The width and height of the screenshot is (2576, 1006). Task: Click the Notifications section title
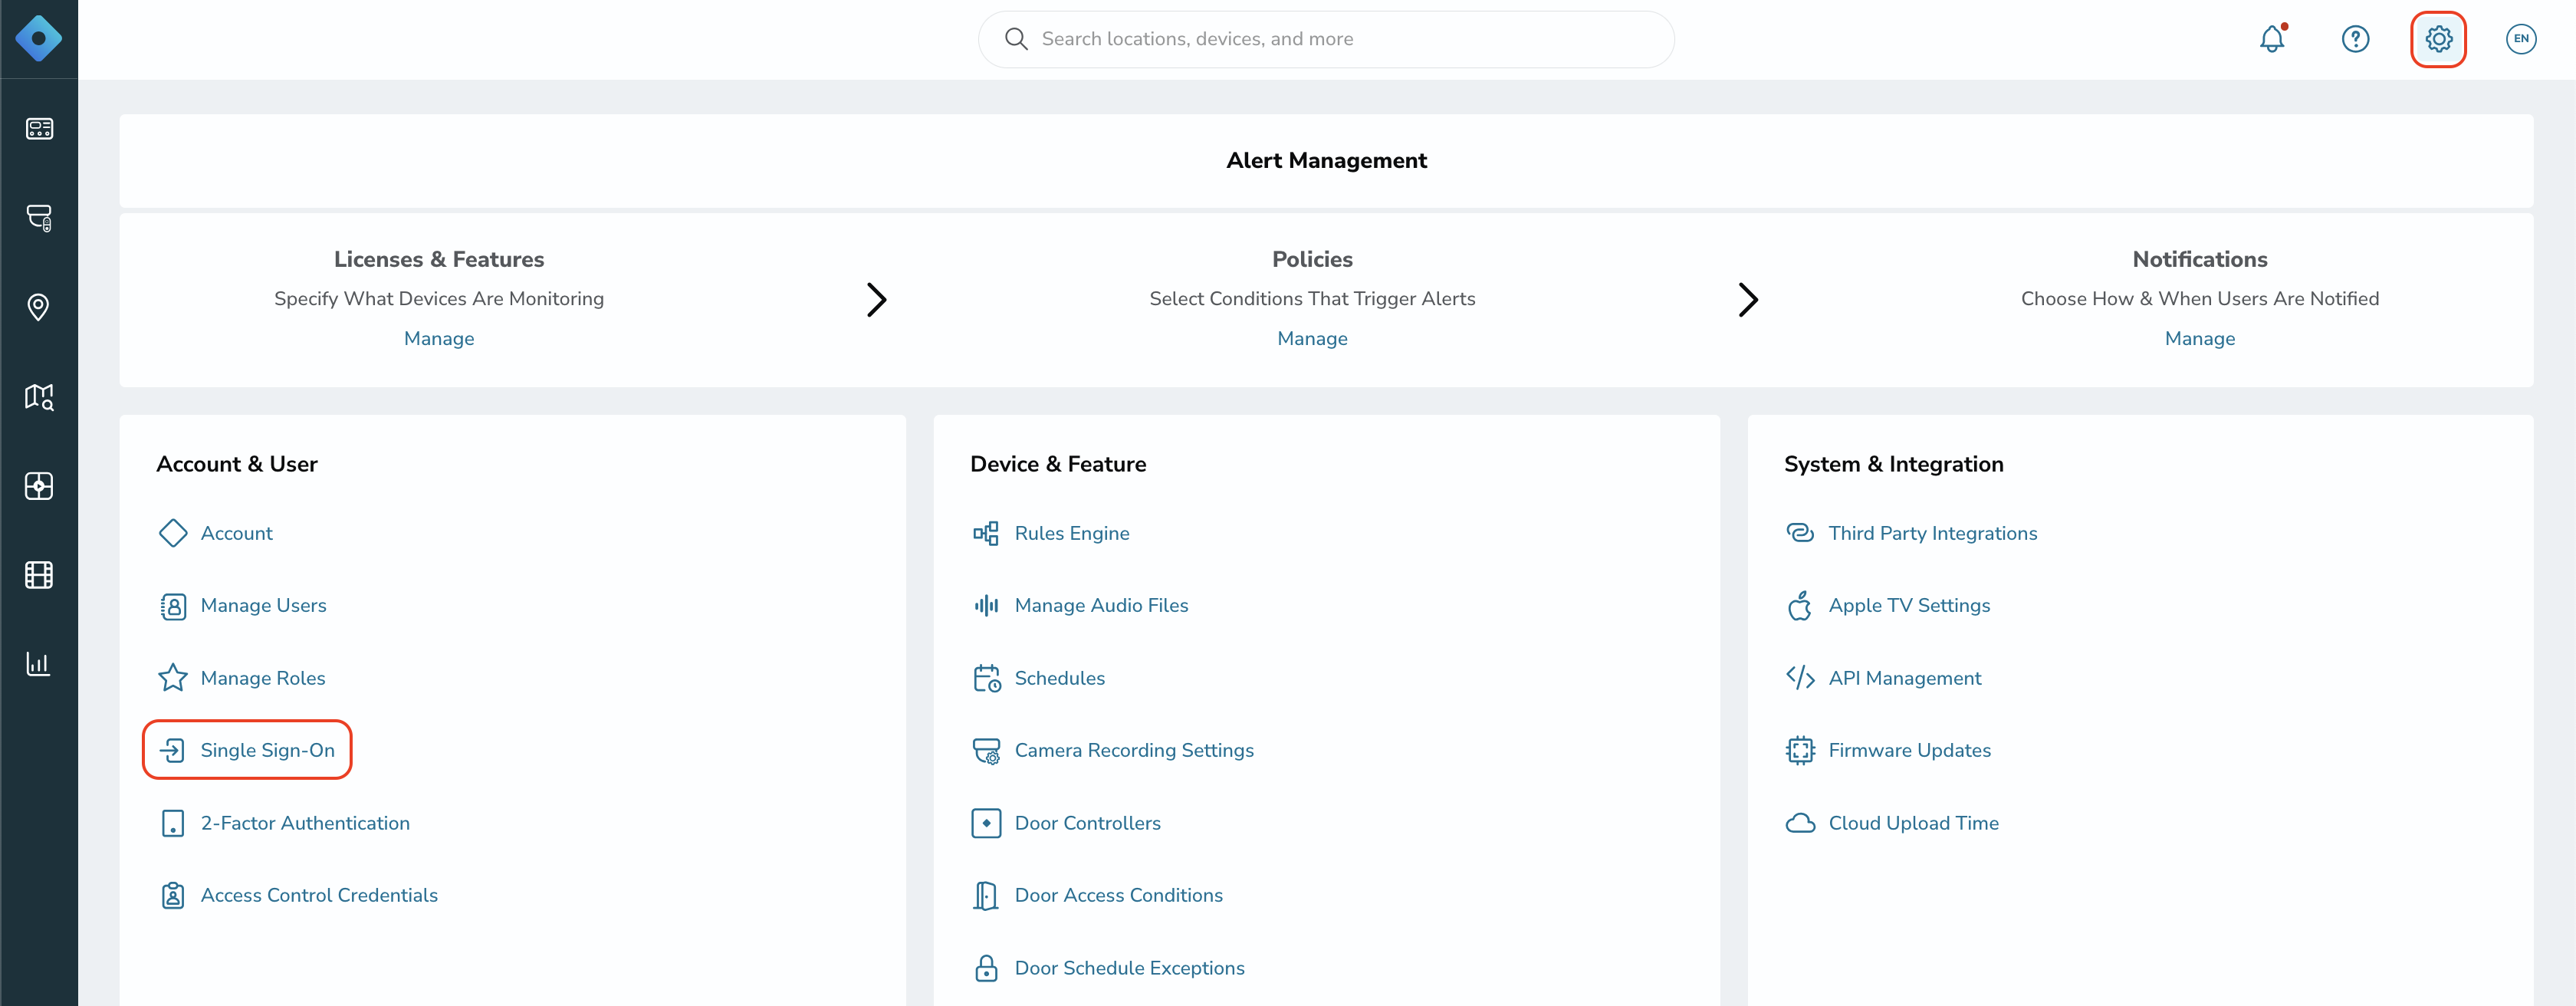coord(2199,259)
